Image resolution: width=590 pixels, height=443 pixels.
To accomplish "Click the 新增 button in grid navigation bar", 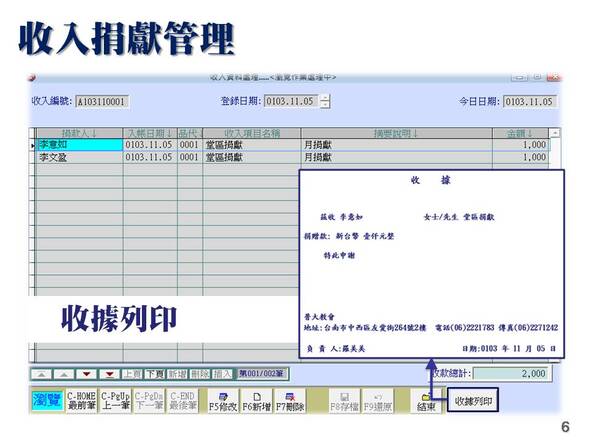I will [x=177, y=374].
